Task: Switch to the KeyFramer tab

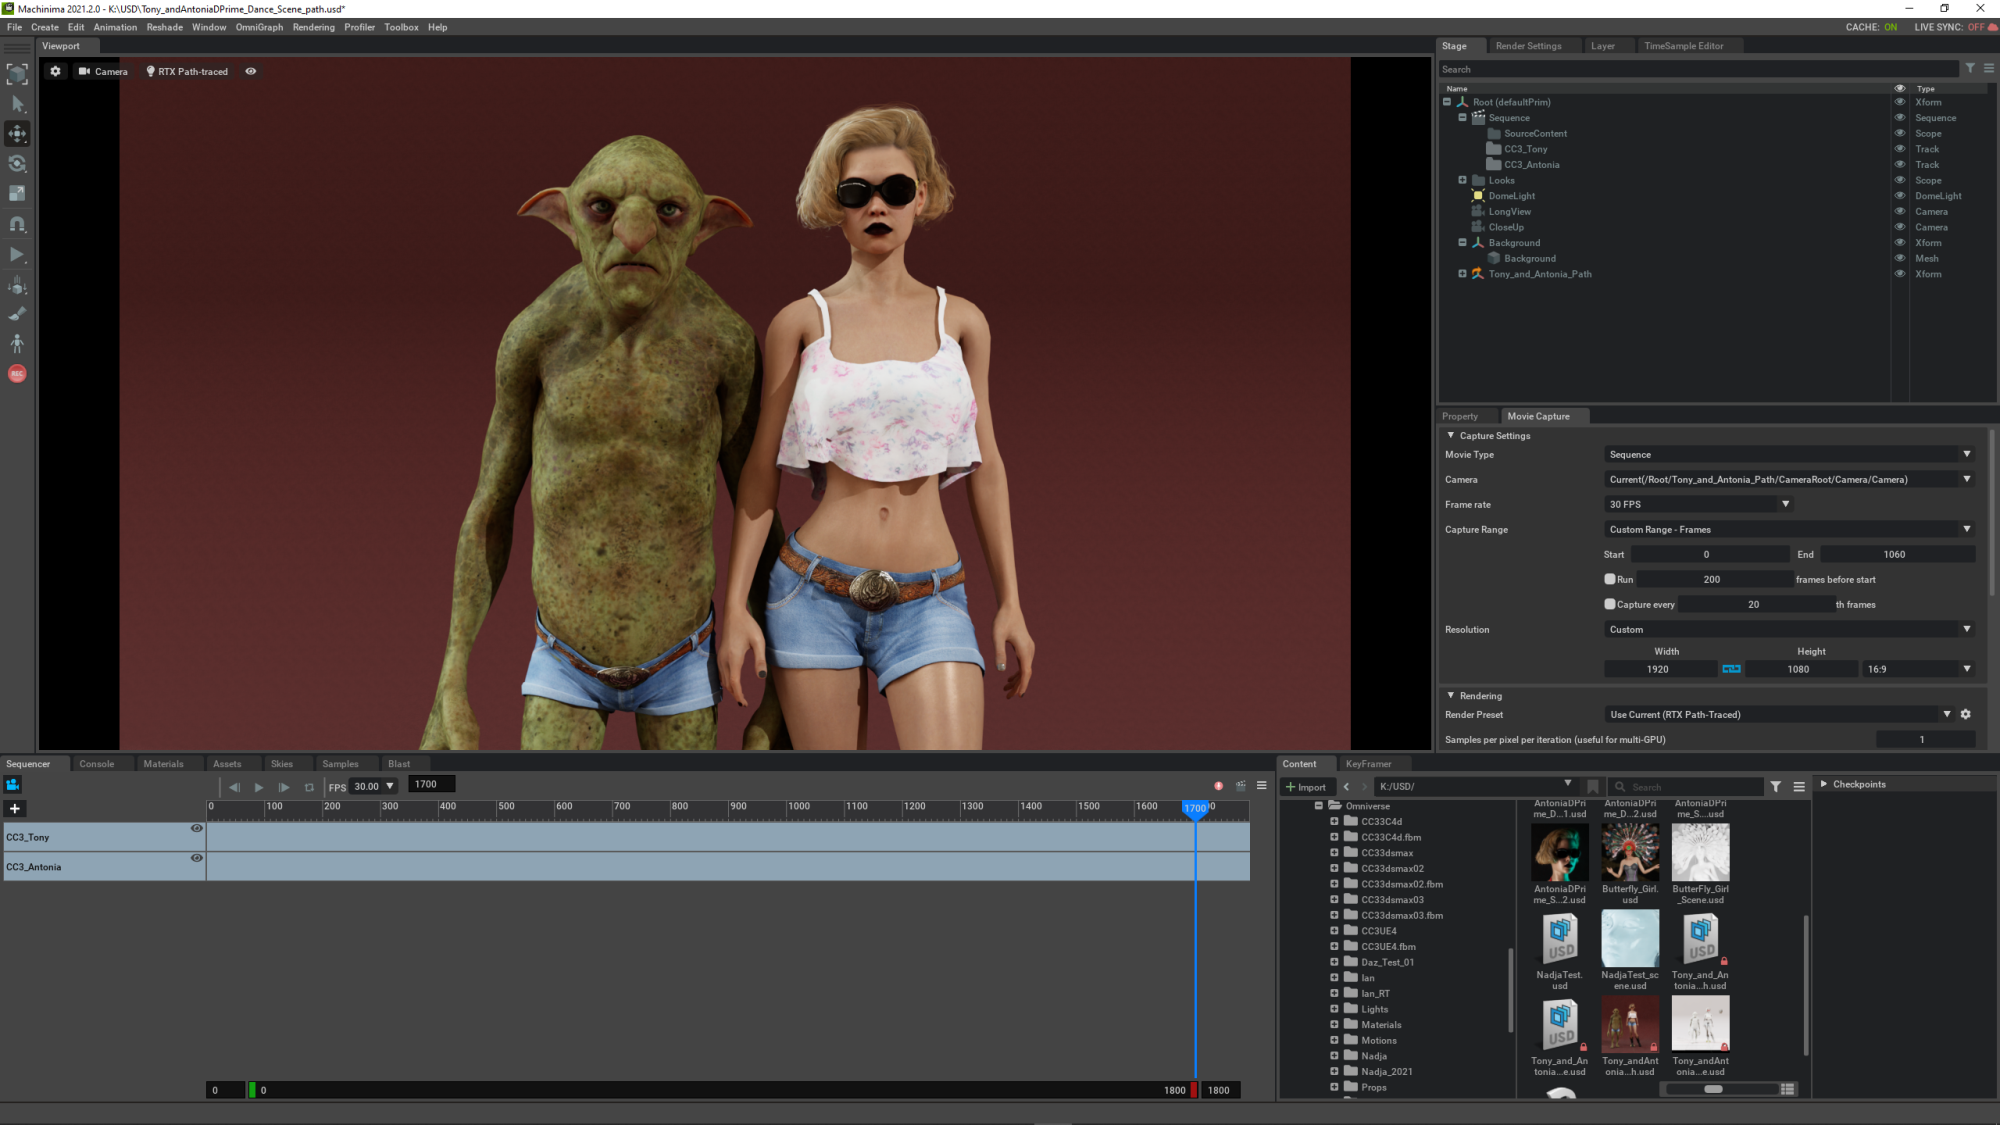Action: pyautogui.click(x=1368, y=764)
